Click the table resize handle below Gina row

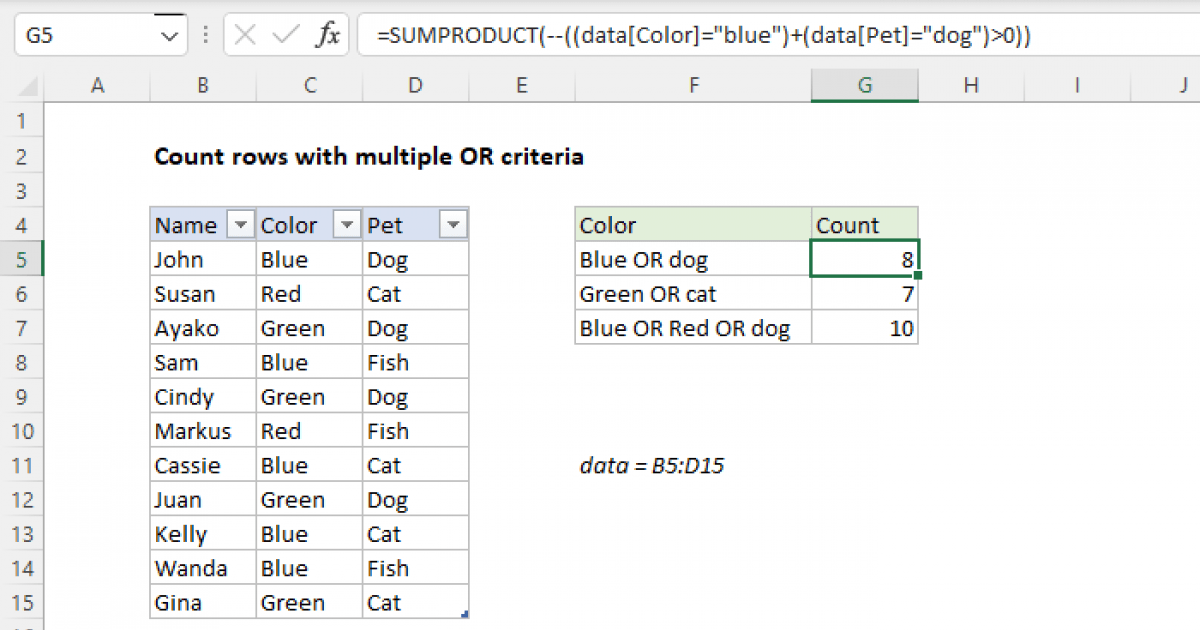point(465,616)
